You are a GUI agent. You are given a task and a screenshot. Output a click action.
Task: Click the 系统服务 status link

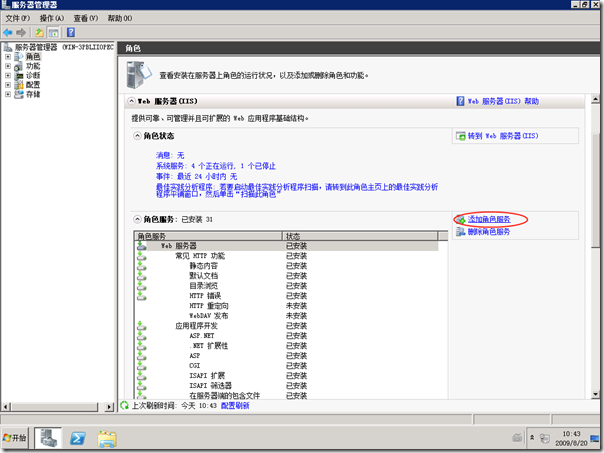click(x=216, y=166)
